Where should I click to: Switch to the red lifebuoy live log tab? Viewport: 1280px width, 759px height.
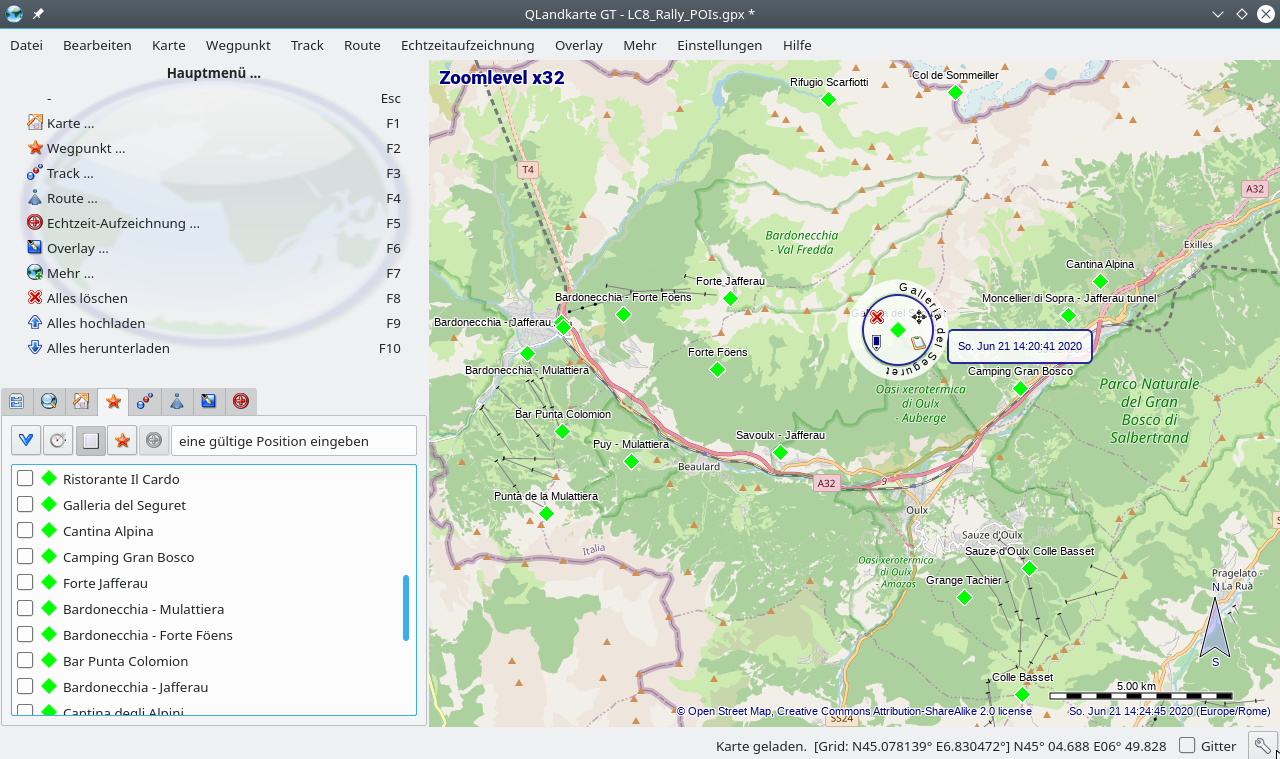tap(240, 401)
